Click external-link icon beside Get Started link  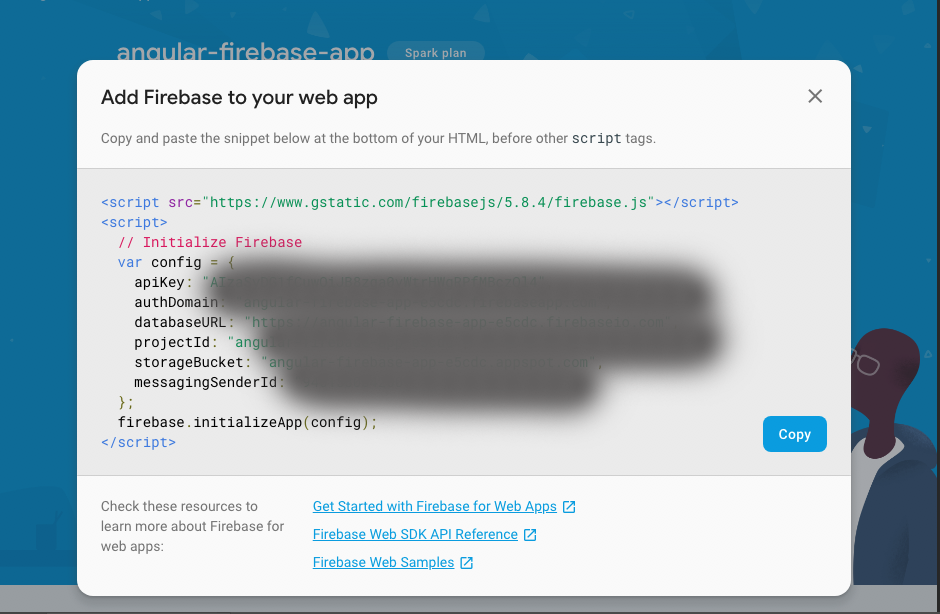pos(569,507)
